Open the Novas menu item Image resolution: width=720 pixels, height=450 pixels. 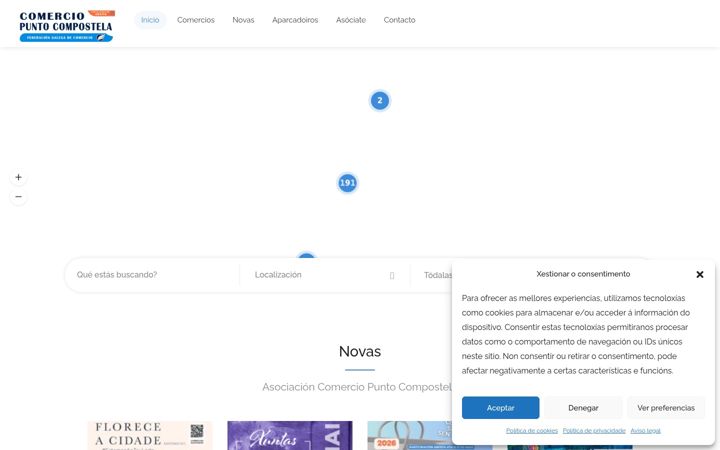243,20
